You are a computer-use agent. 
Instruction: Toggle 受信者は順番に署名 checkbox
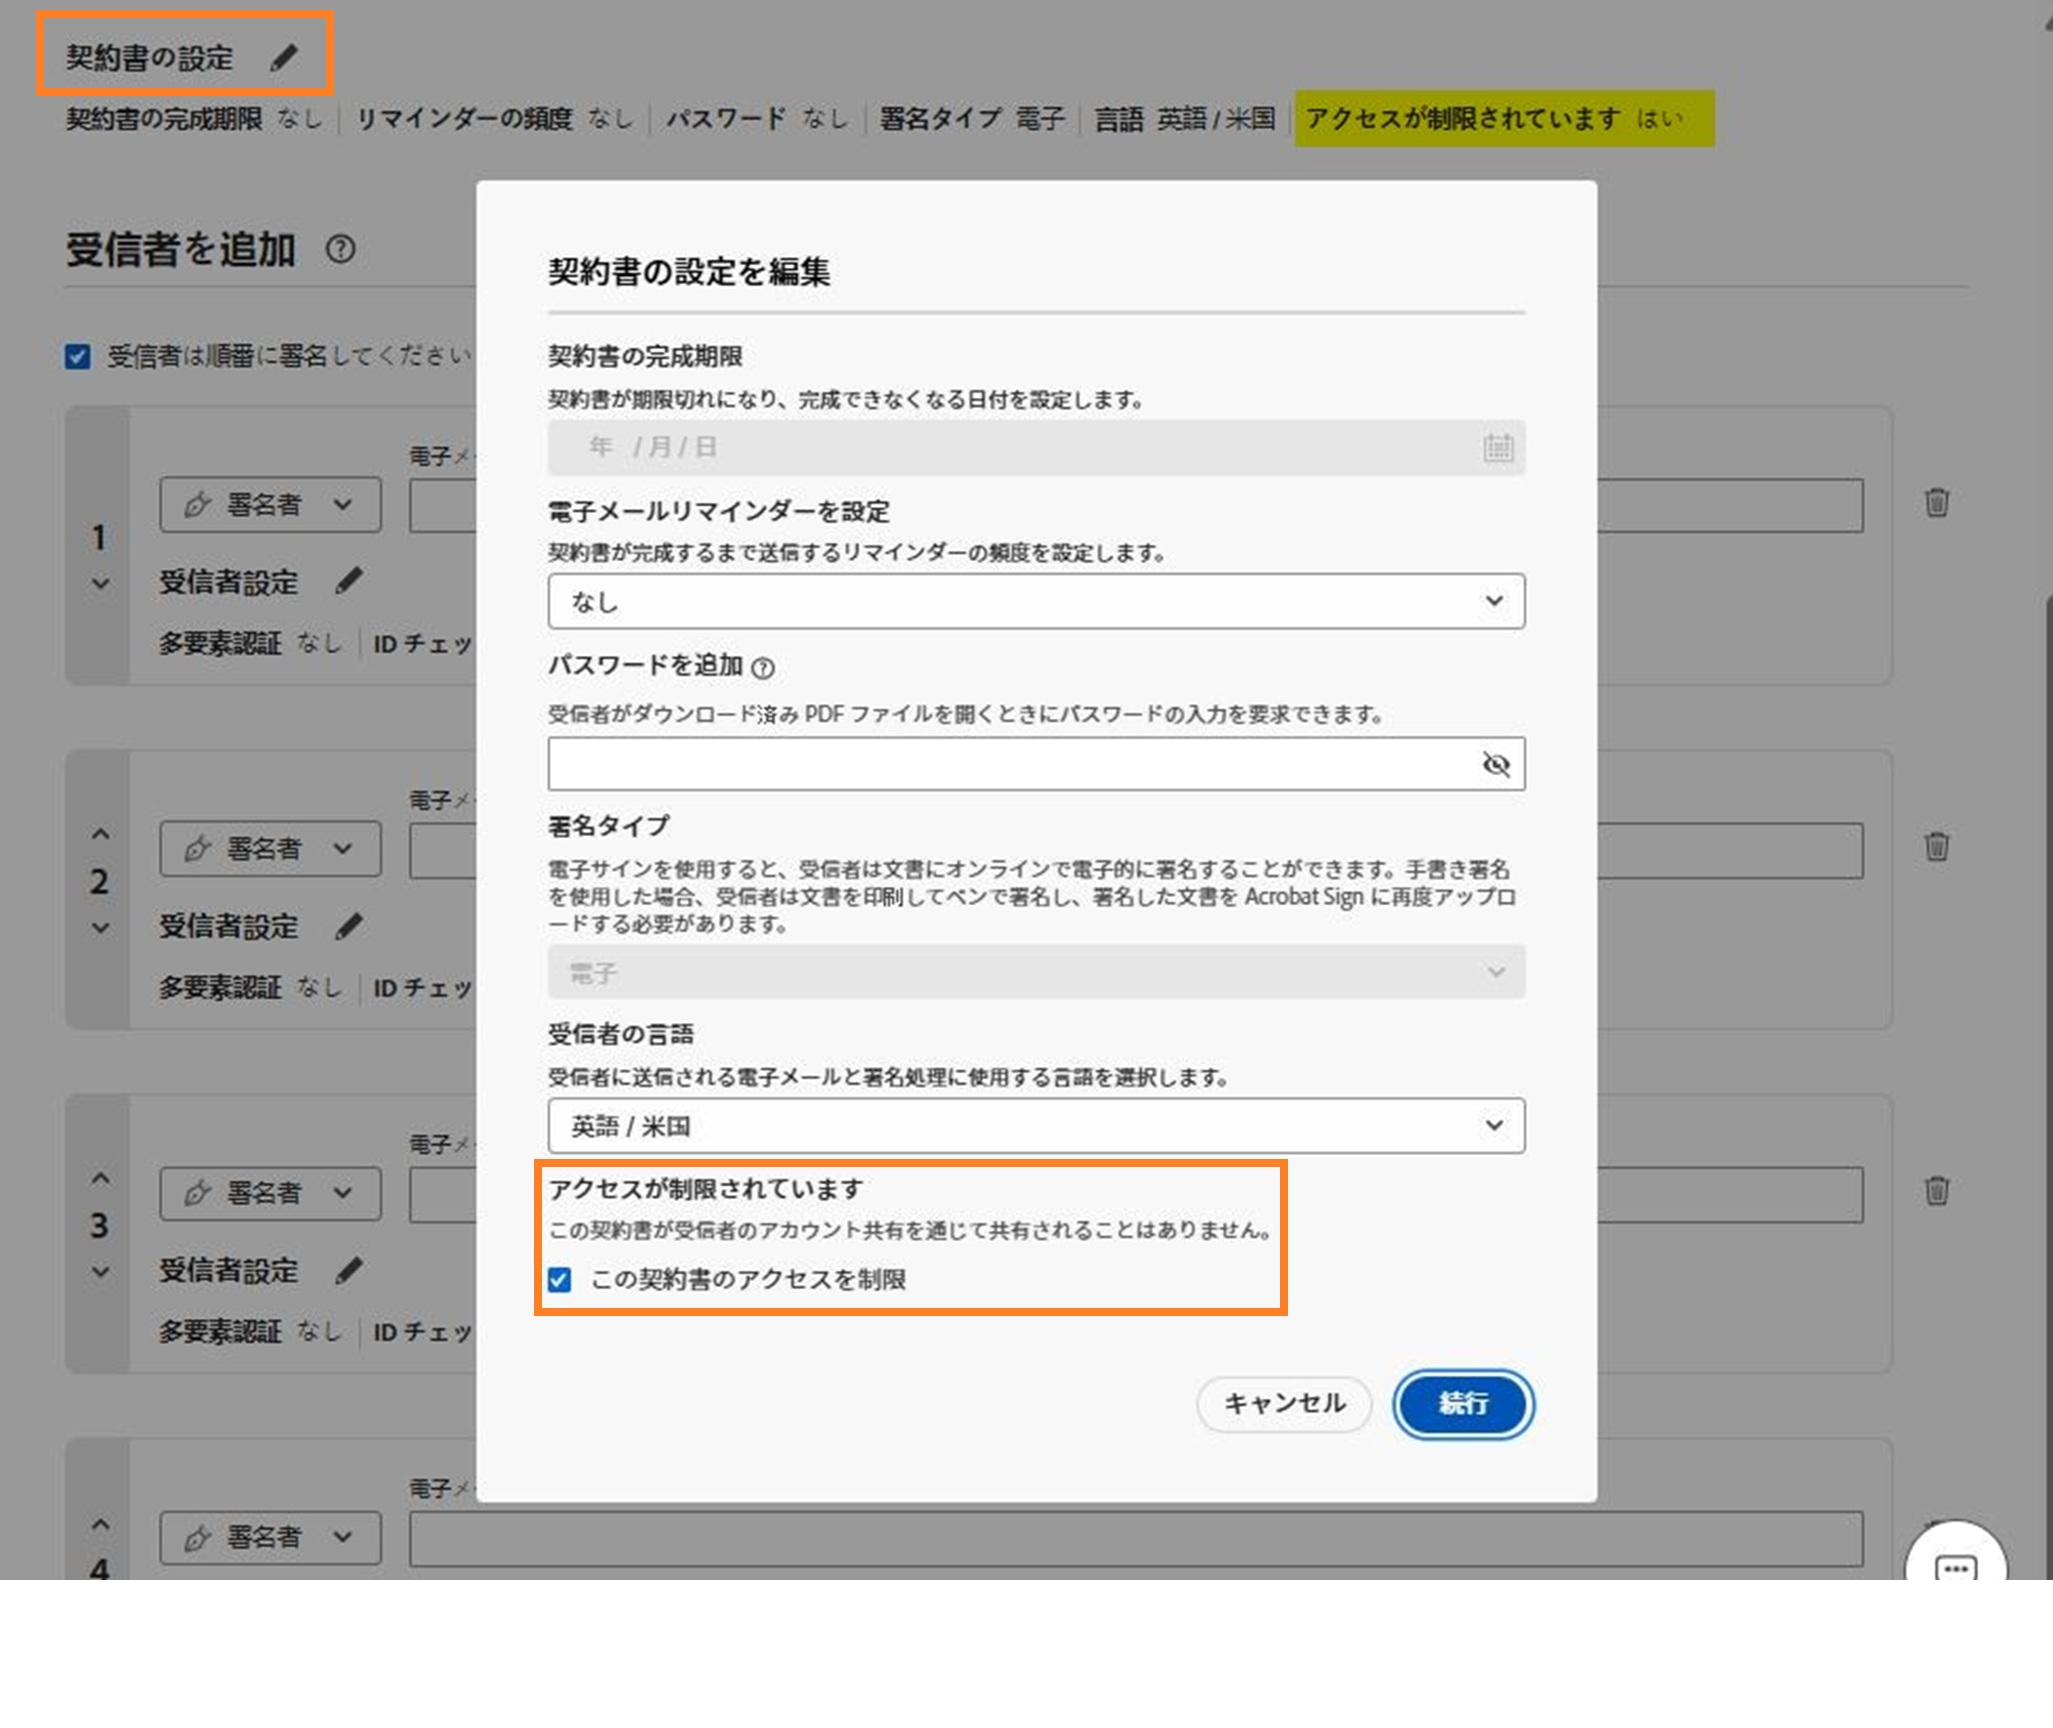(77, 357)
